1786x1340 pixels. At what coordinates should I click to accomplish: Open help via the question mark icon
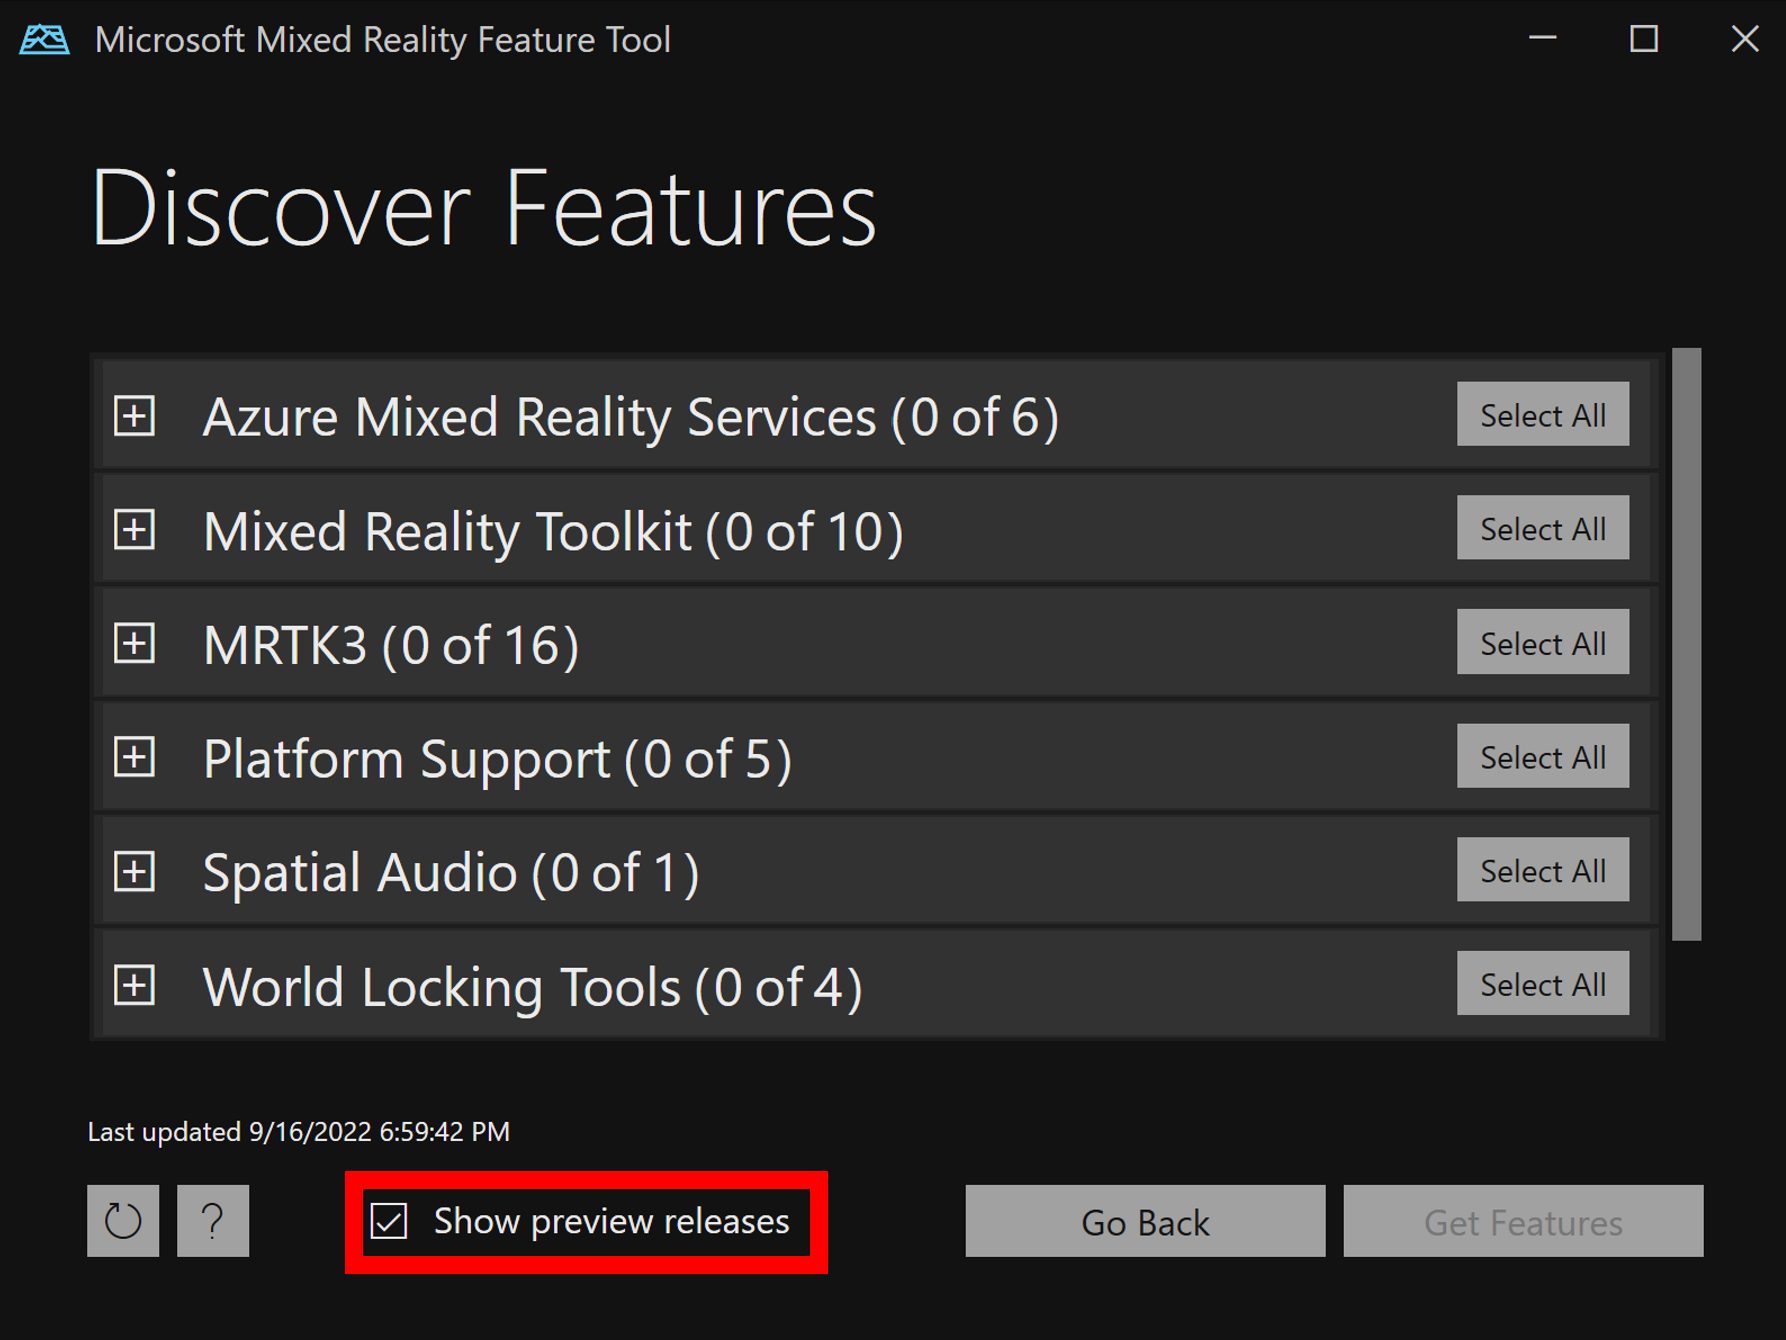(212, 1221)
